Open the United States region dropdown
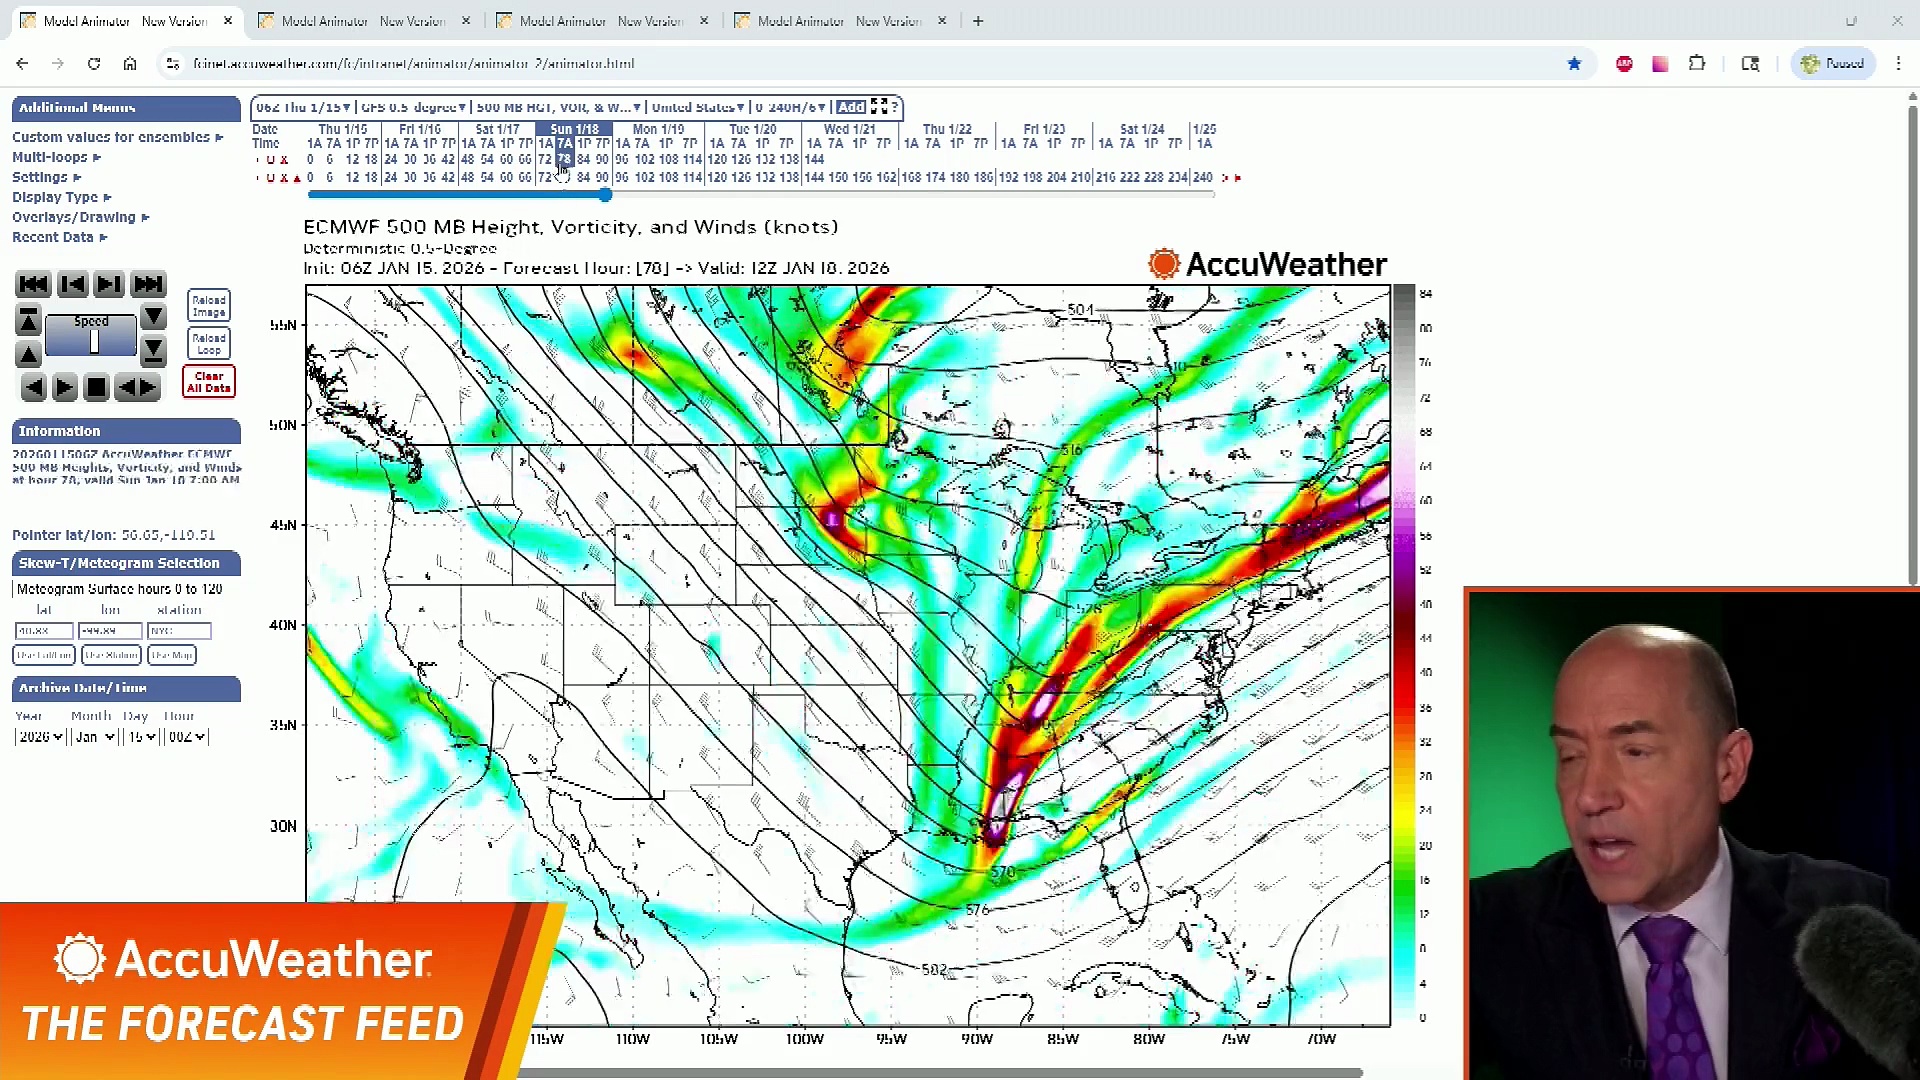The width and height of the screenshot is (1920, 1080). (697, 107)
